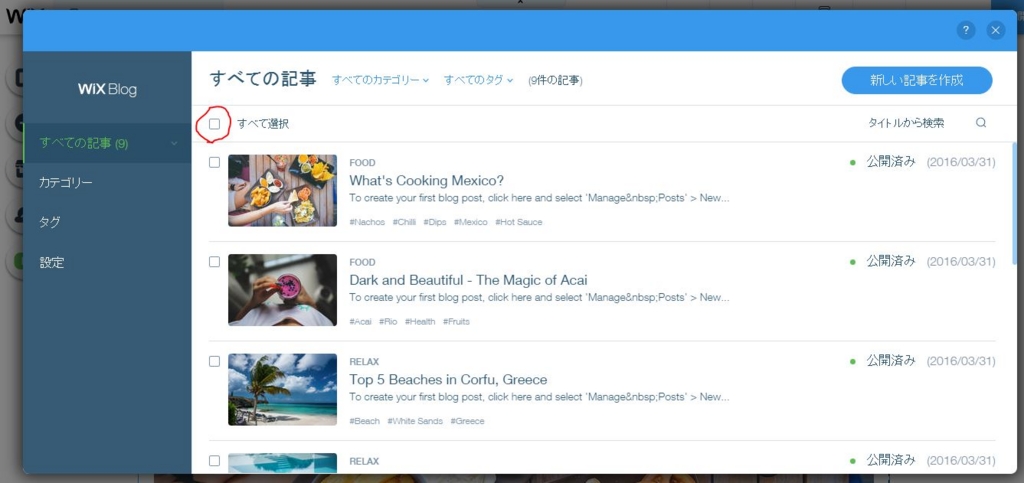Click the (9件の記事) post count text
Viewport: 1024px width, 483px height.
point(556,80)
